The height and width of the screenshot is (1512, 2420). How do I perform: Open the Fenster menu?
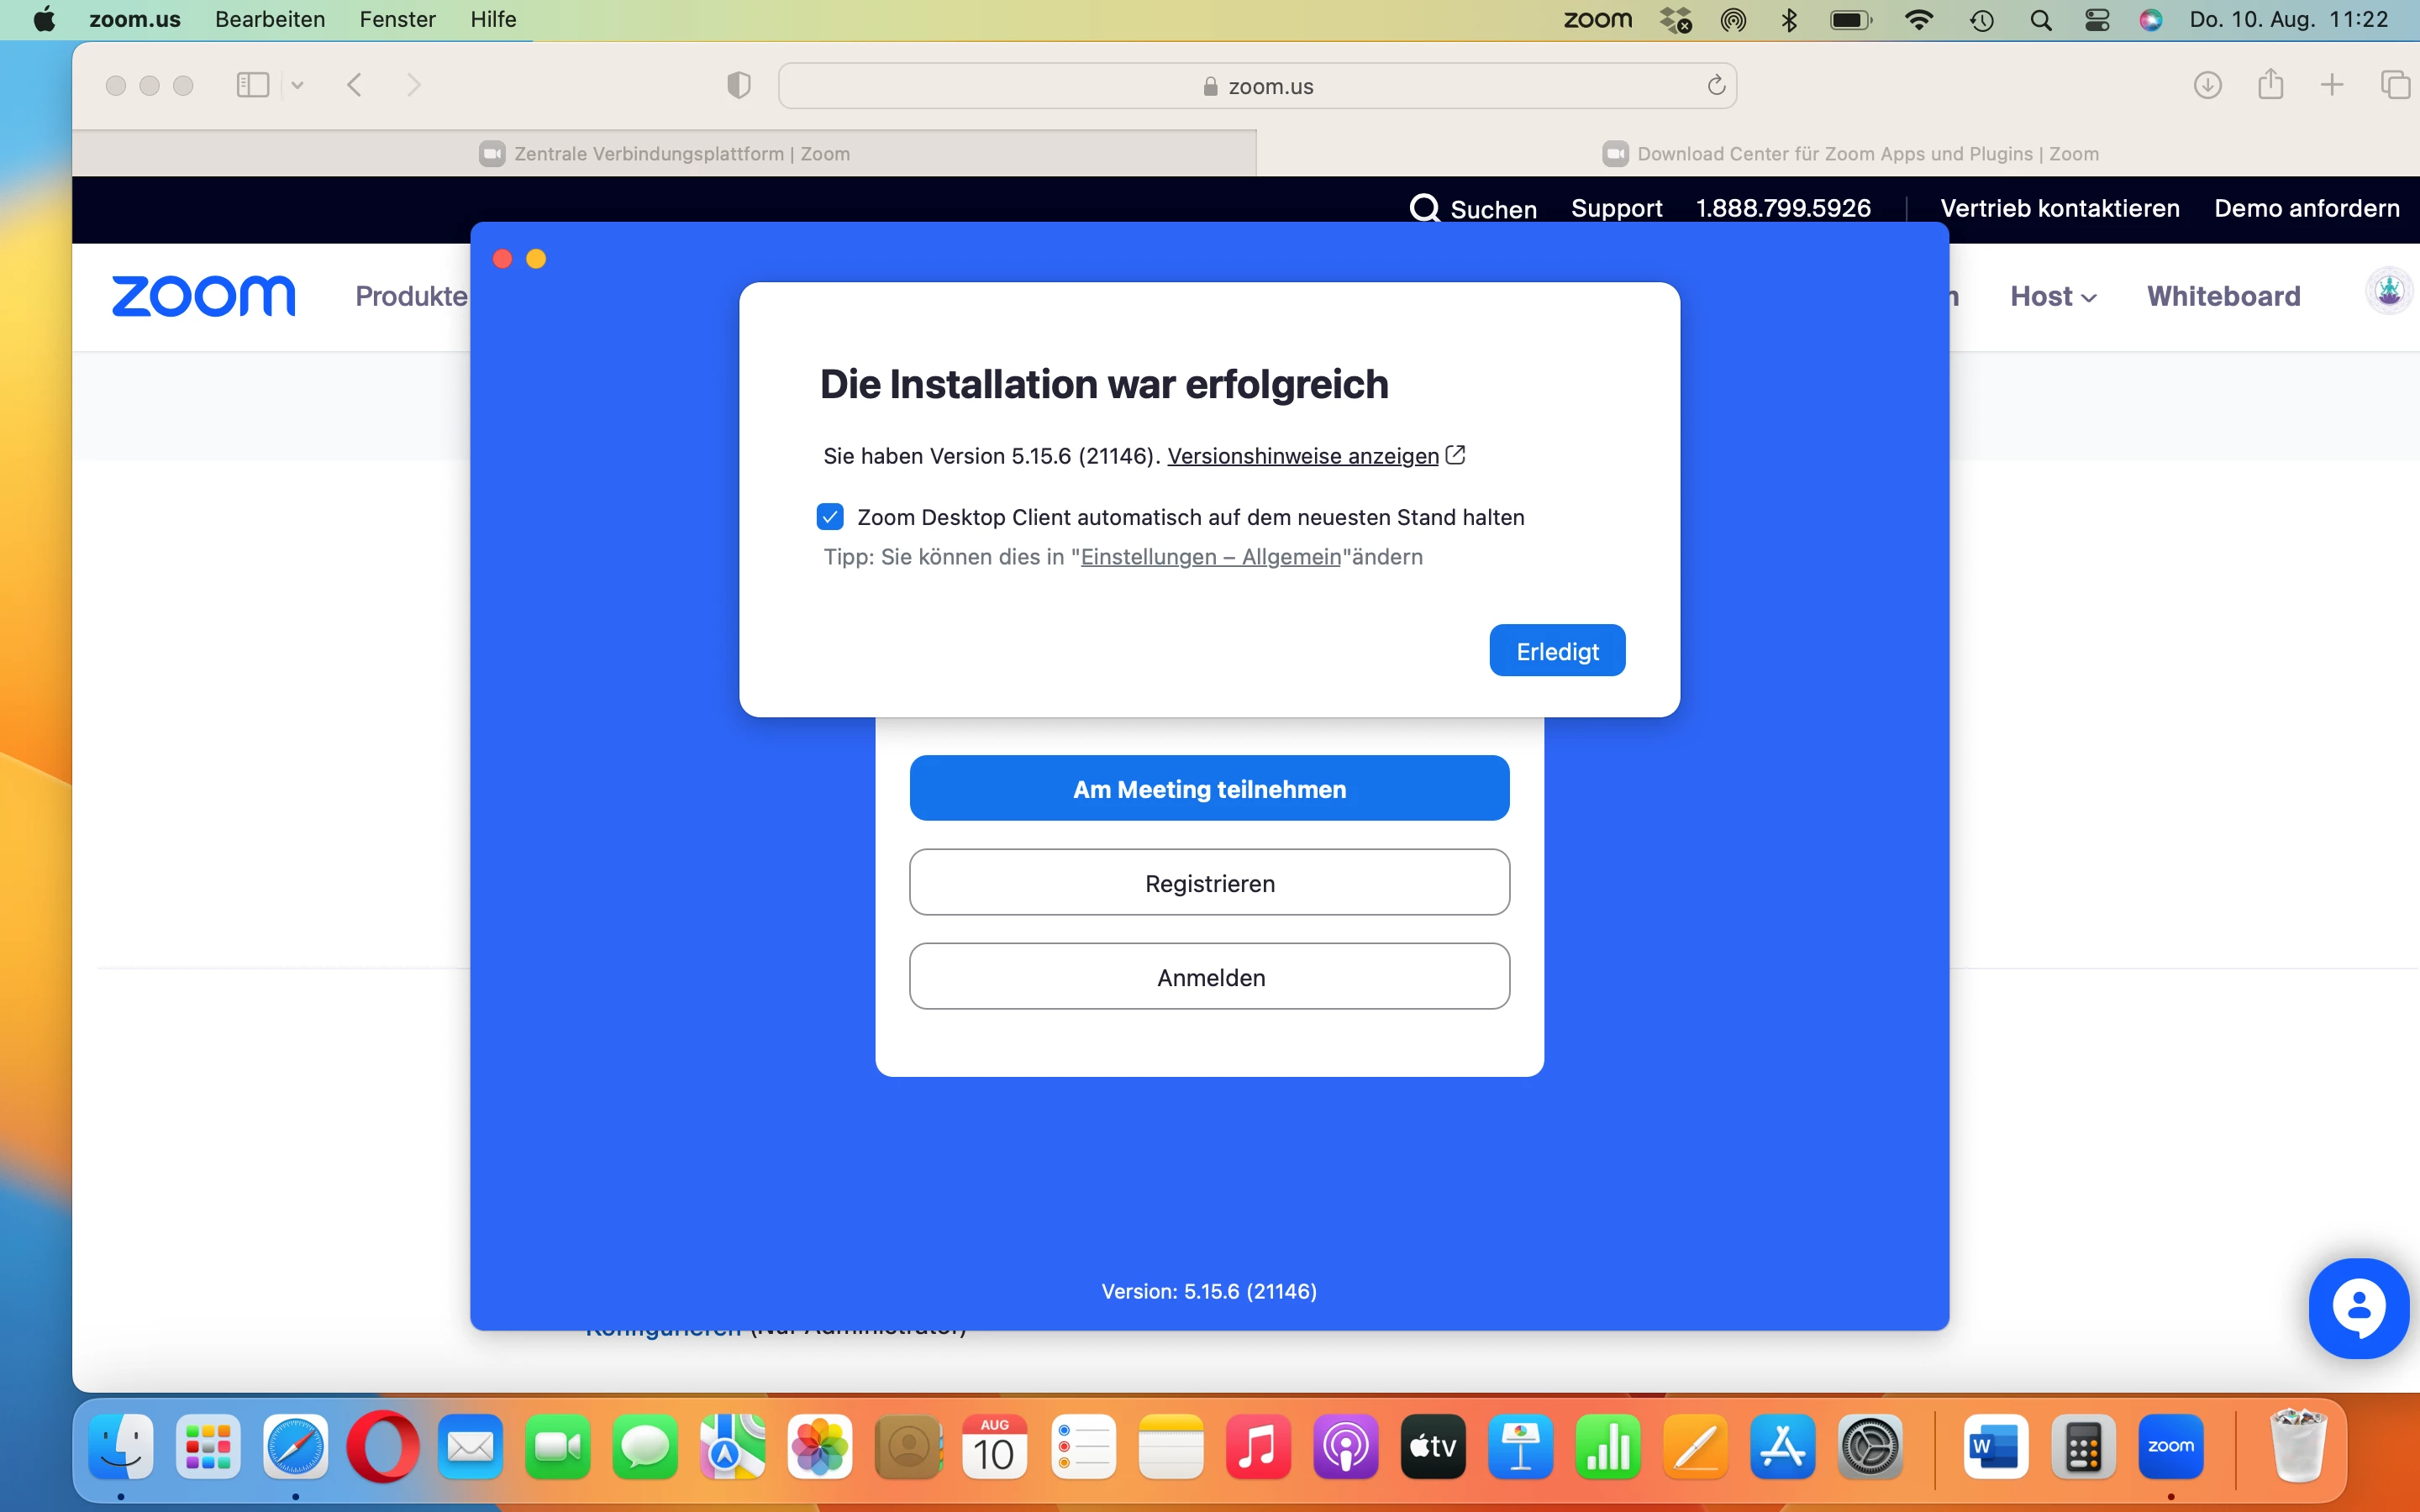(x=397, y=20)
